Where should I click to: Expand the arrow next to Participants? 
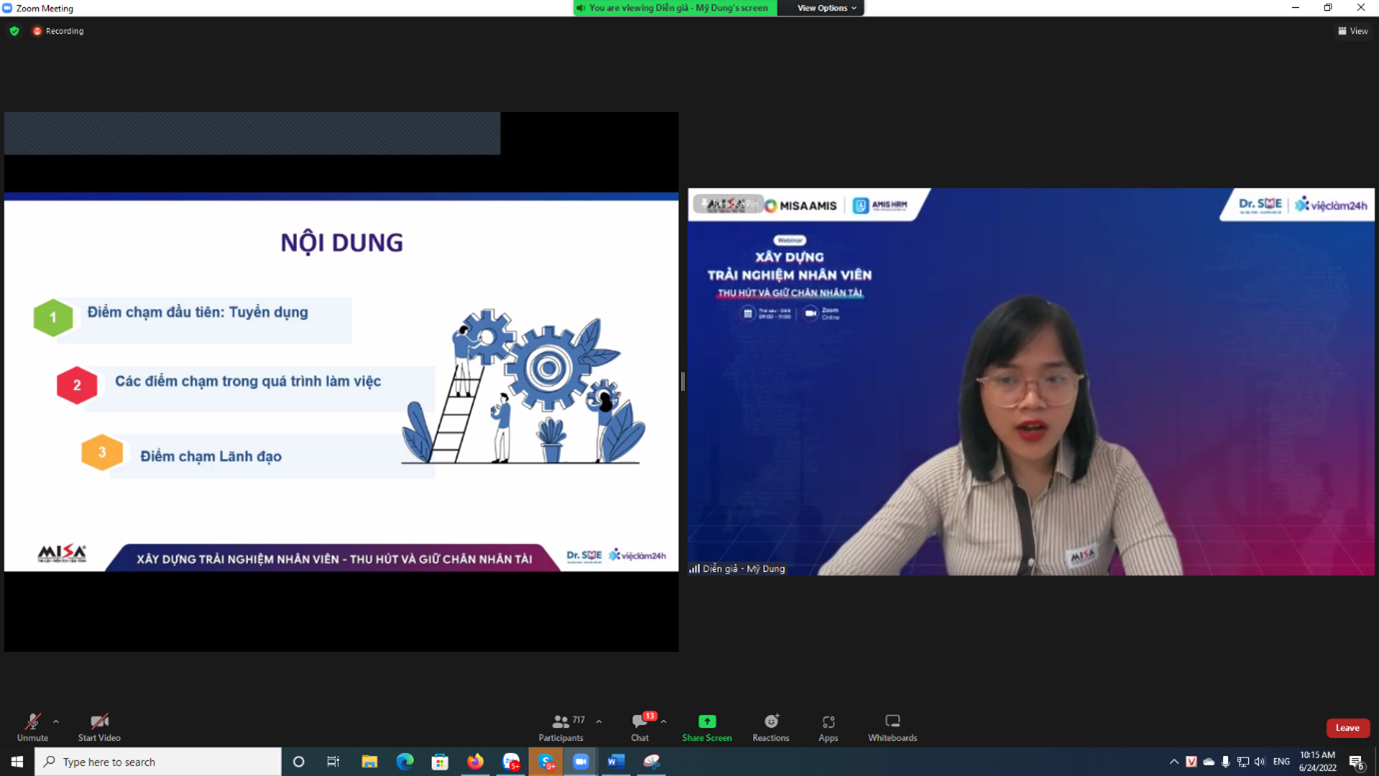599,721
